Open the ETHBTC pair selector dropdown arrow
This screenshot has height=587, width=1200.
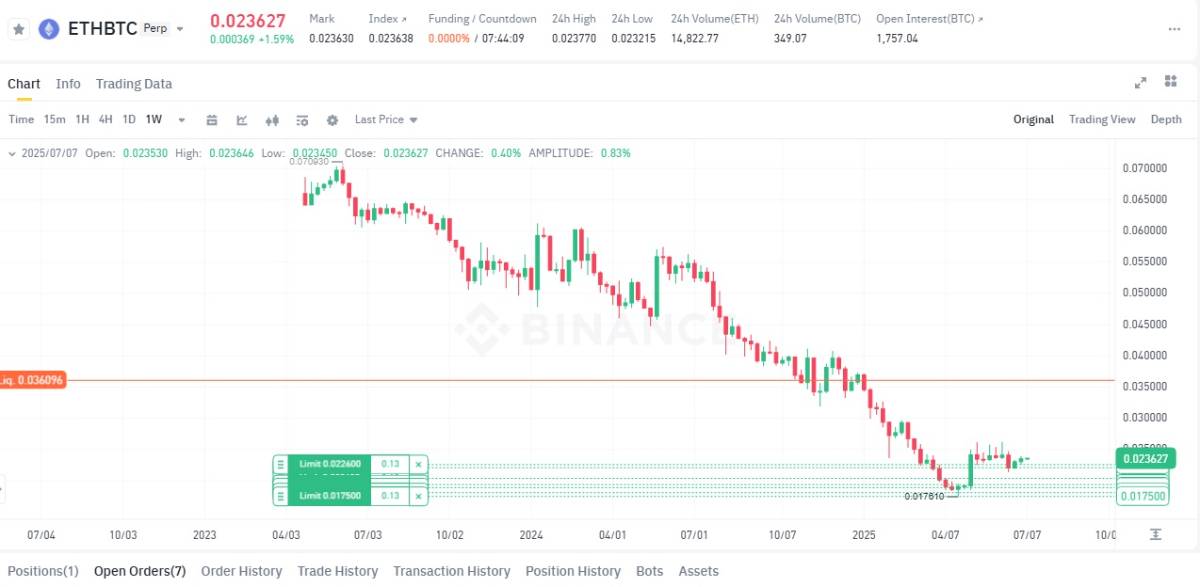(x=180, y=29)
